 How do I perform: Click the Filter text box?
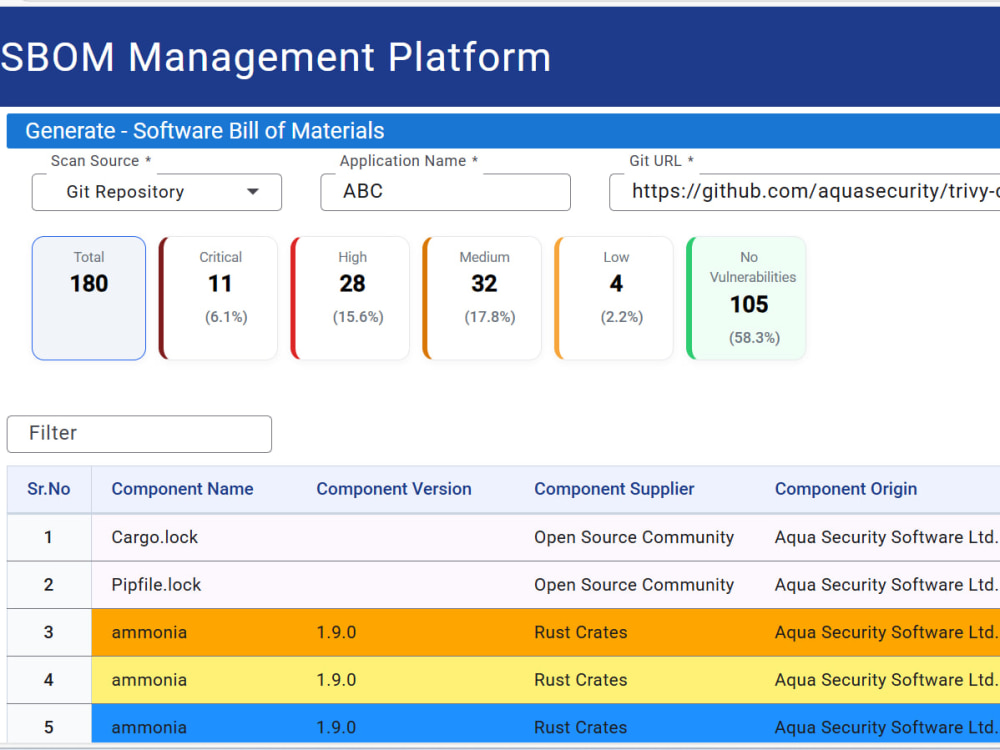[139, 434]
